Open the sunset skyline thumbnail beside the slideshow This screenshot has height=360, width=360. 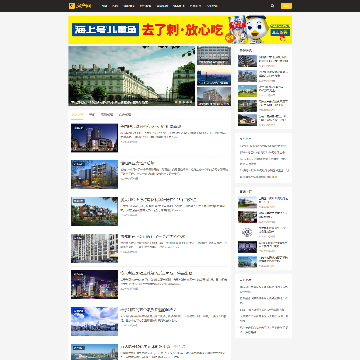pos(214,76)
